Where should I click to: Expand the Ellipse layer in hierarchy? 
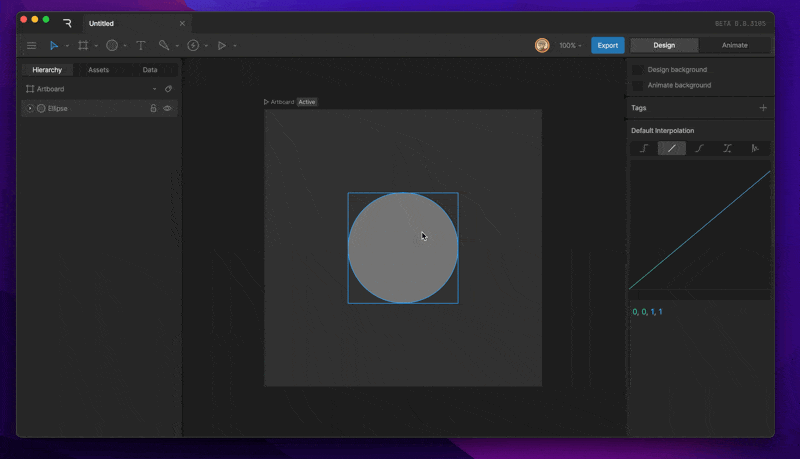[30, 108]
